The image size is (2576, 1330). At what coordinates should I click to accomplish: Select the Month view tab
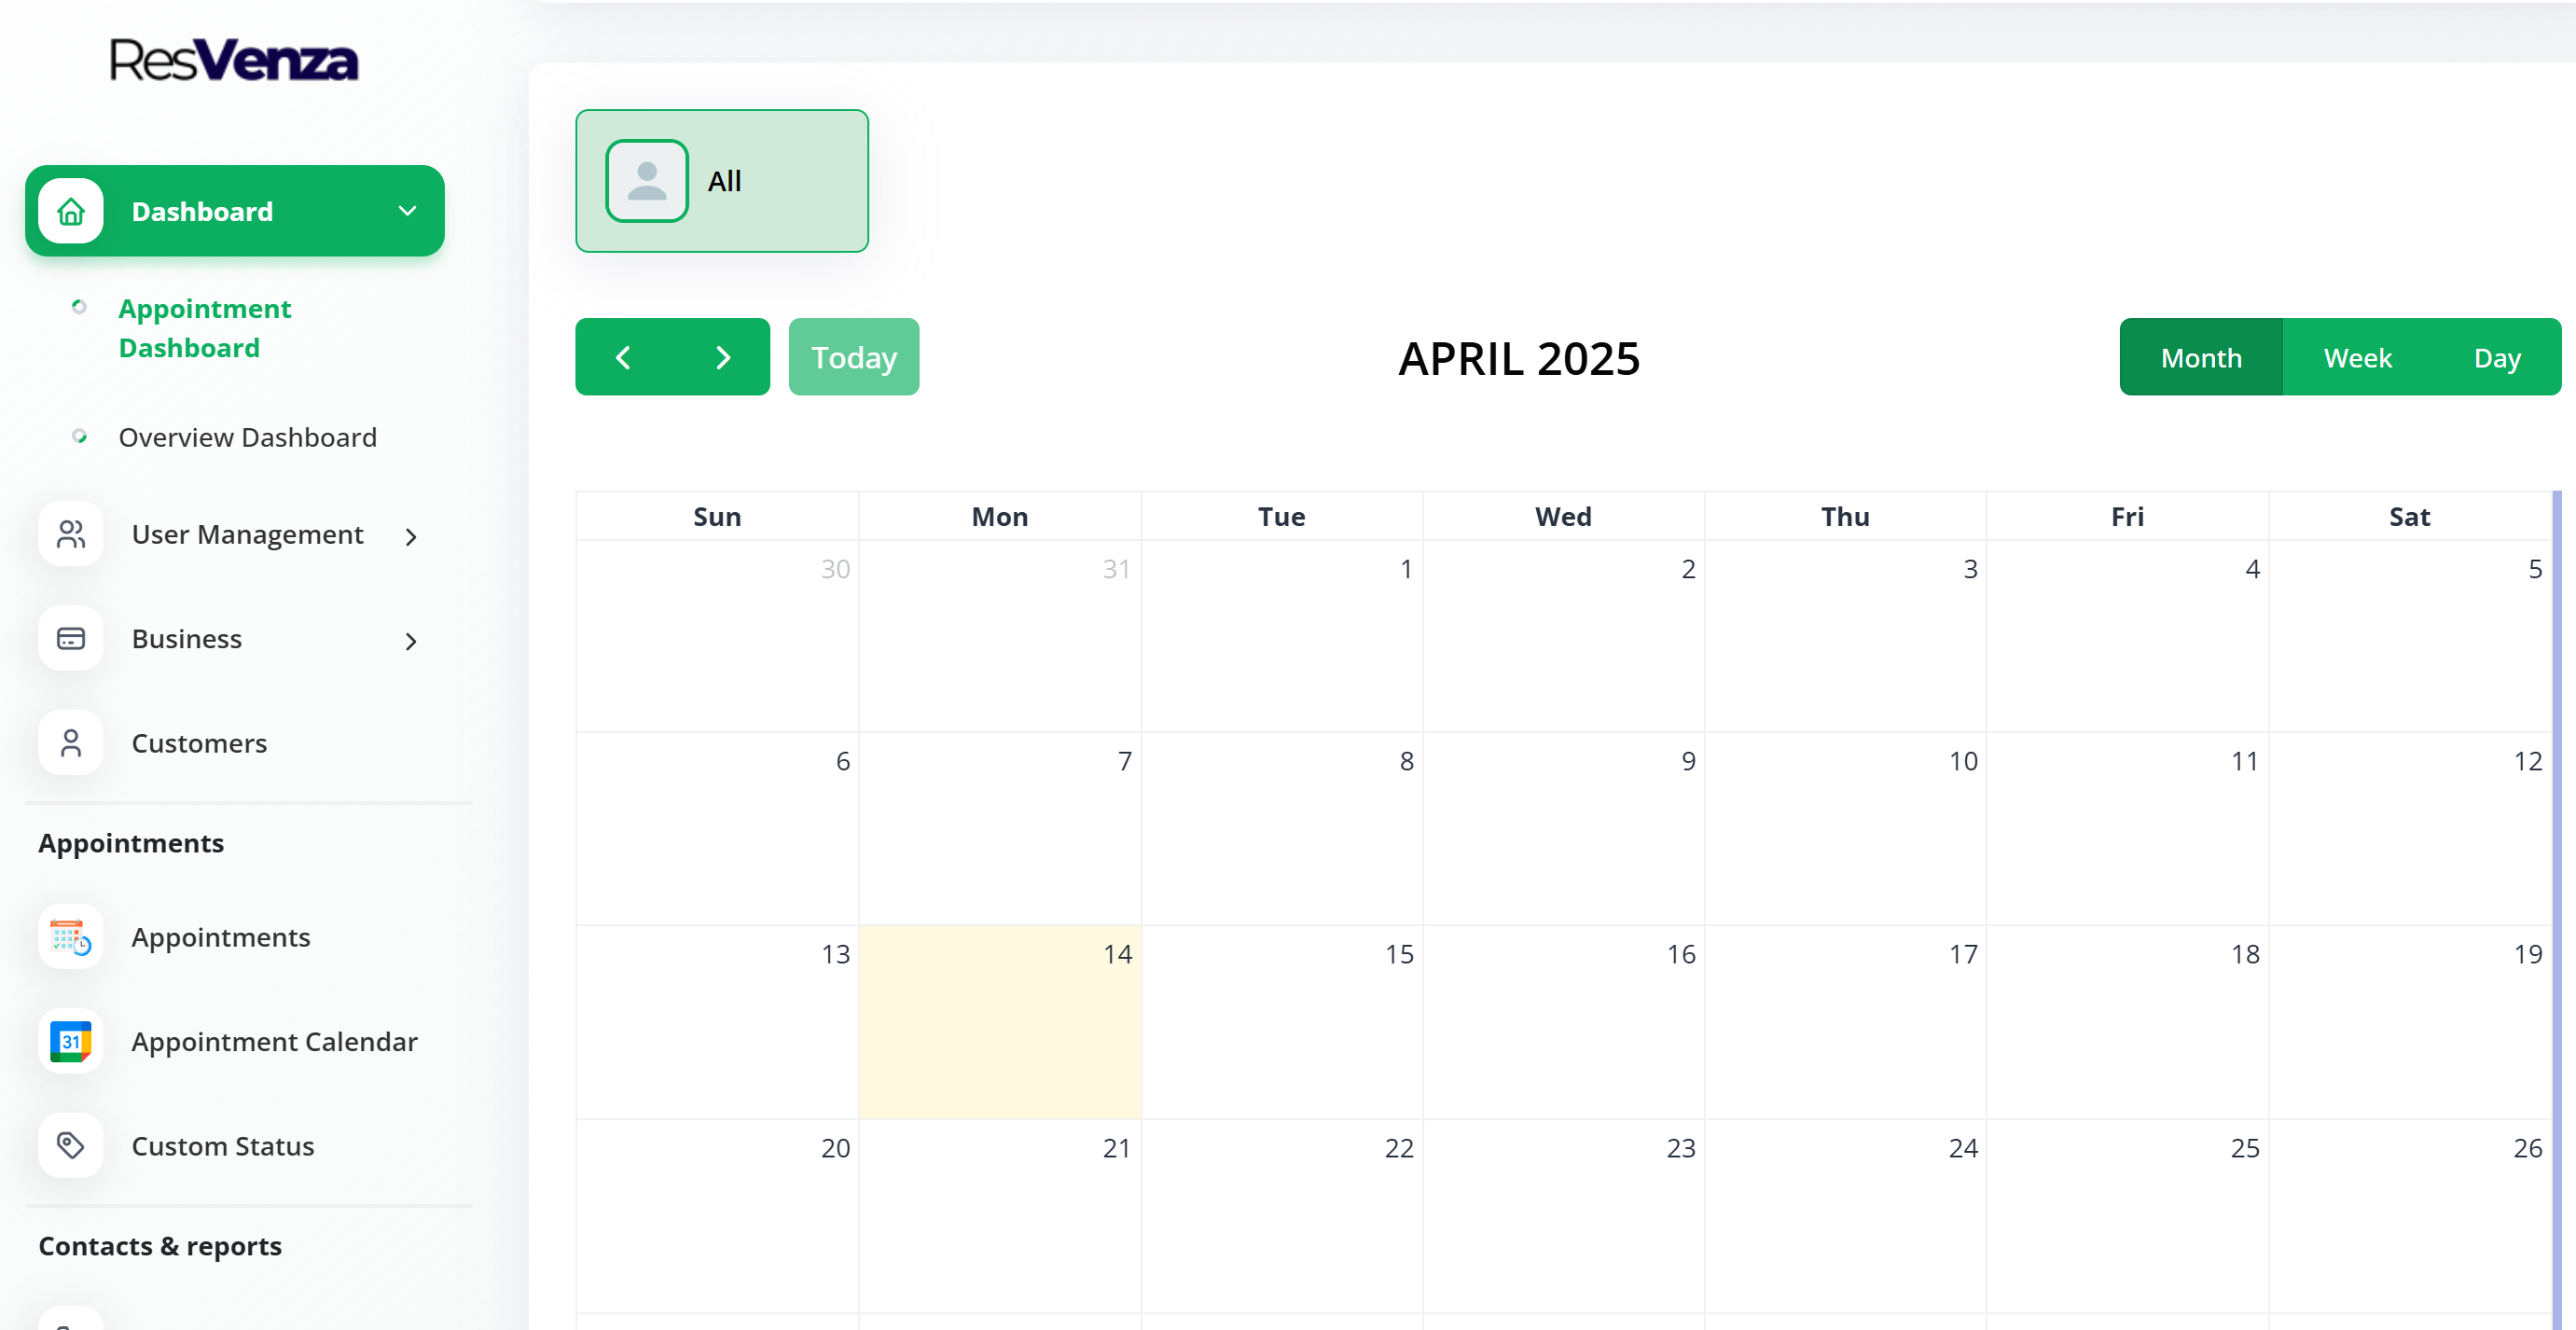2200,357
